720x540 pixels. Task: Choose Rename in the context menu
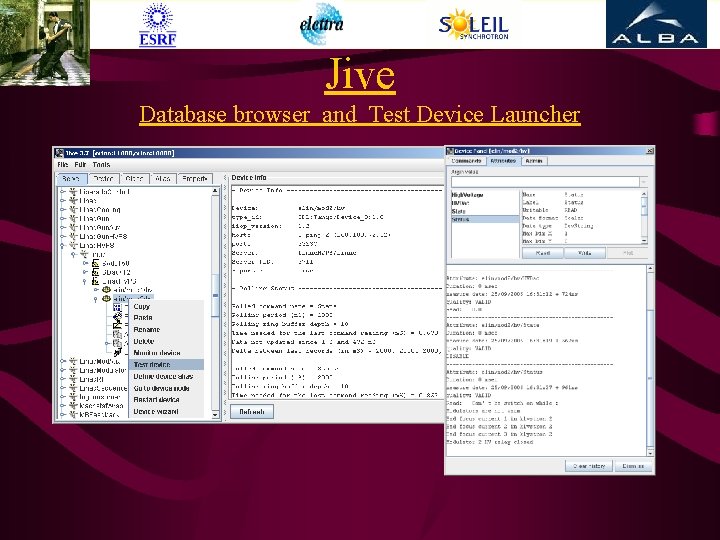click(x=166, y=330)
